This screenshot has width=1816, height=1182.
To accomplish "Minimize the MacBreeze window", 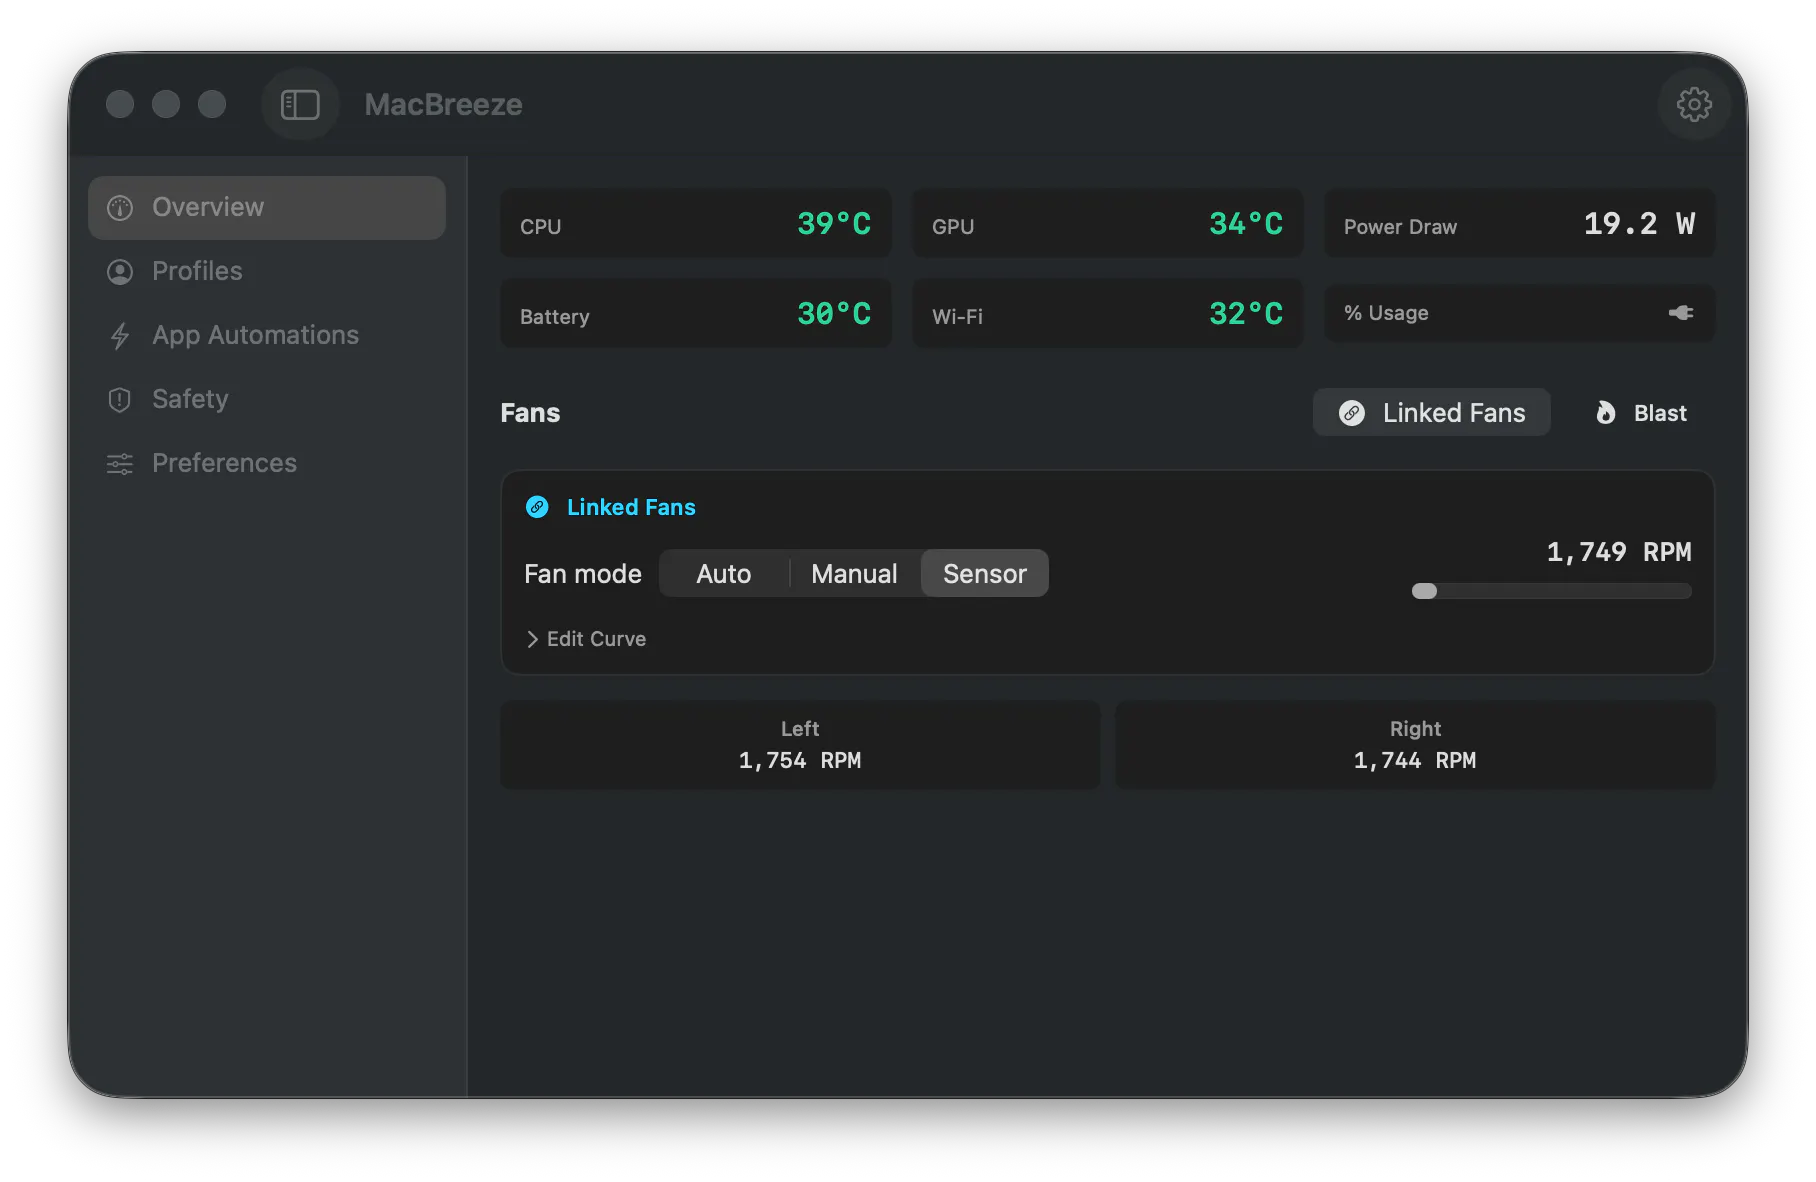I will click(166, 104).
